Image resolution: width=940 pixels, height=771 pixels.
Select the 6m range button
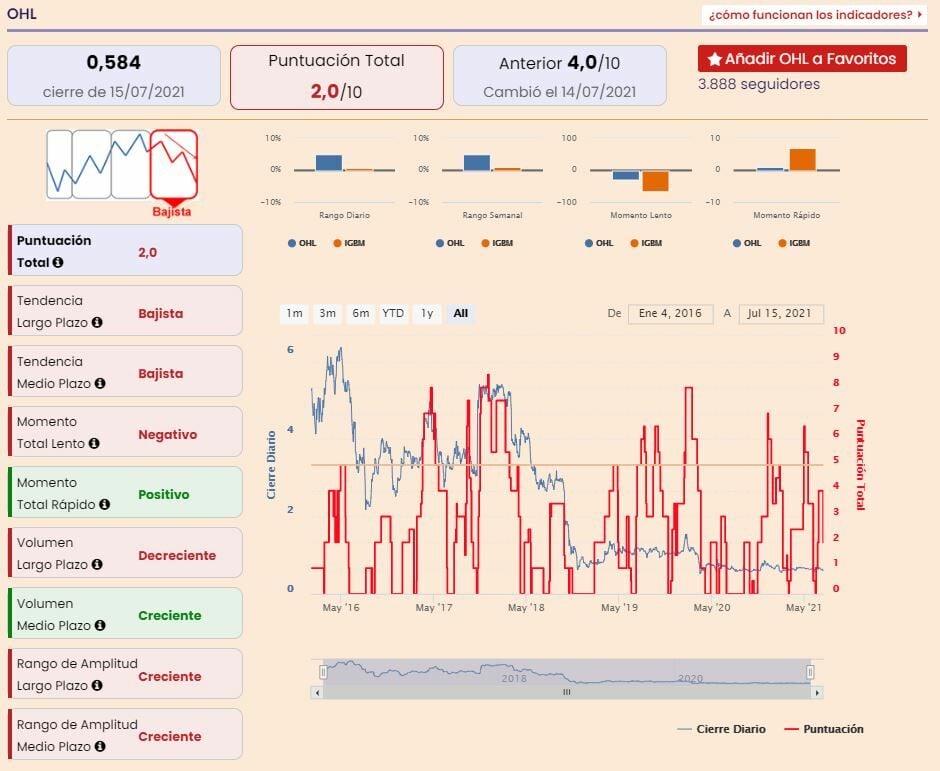click(360, 314)
